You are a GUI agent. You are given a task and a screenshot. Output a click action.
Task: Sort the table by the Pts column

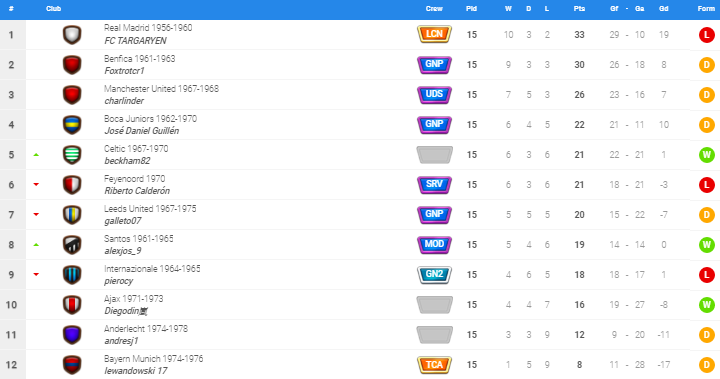point(579,9)
